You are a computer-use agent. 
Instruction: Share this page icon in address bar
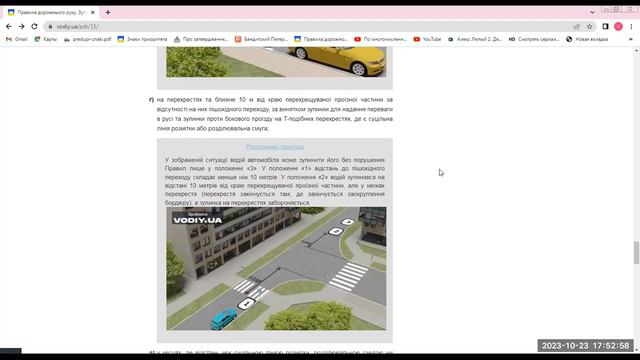577,27
